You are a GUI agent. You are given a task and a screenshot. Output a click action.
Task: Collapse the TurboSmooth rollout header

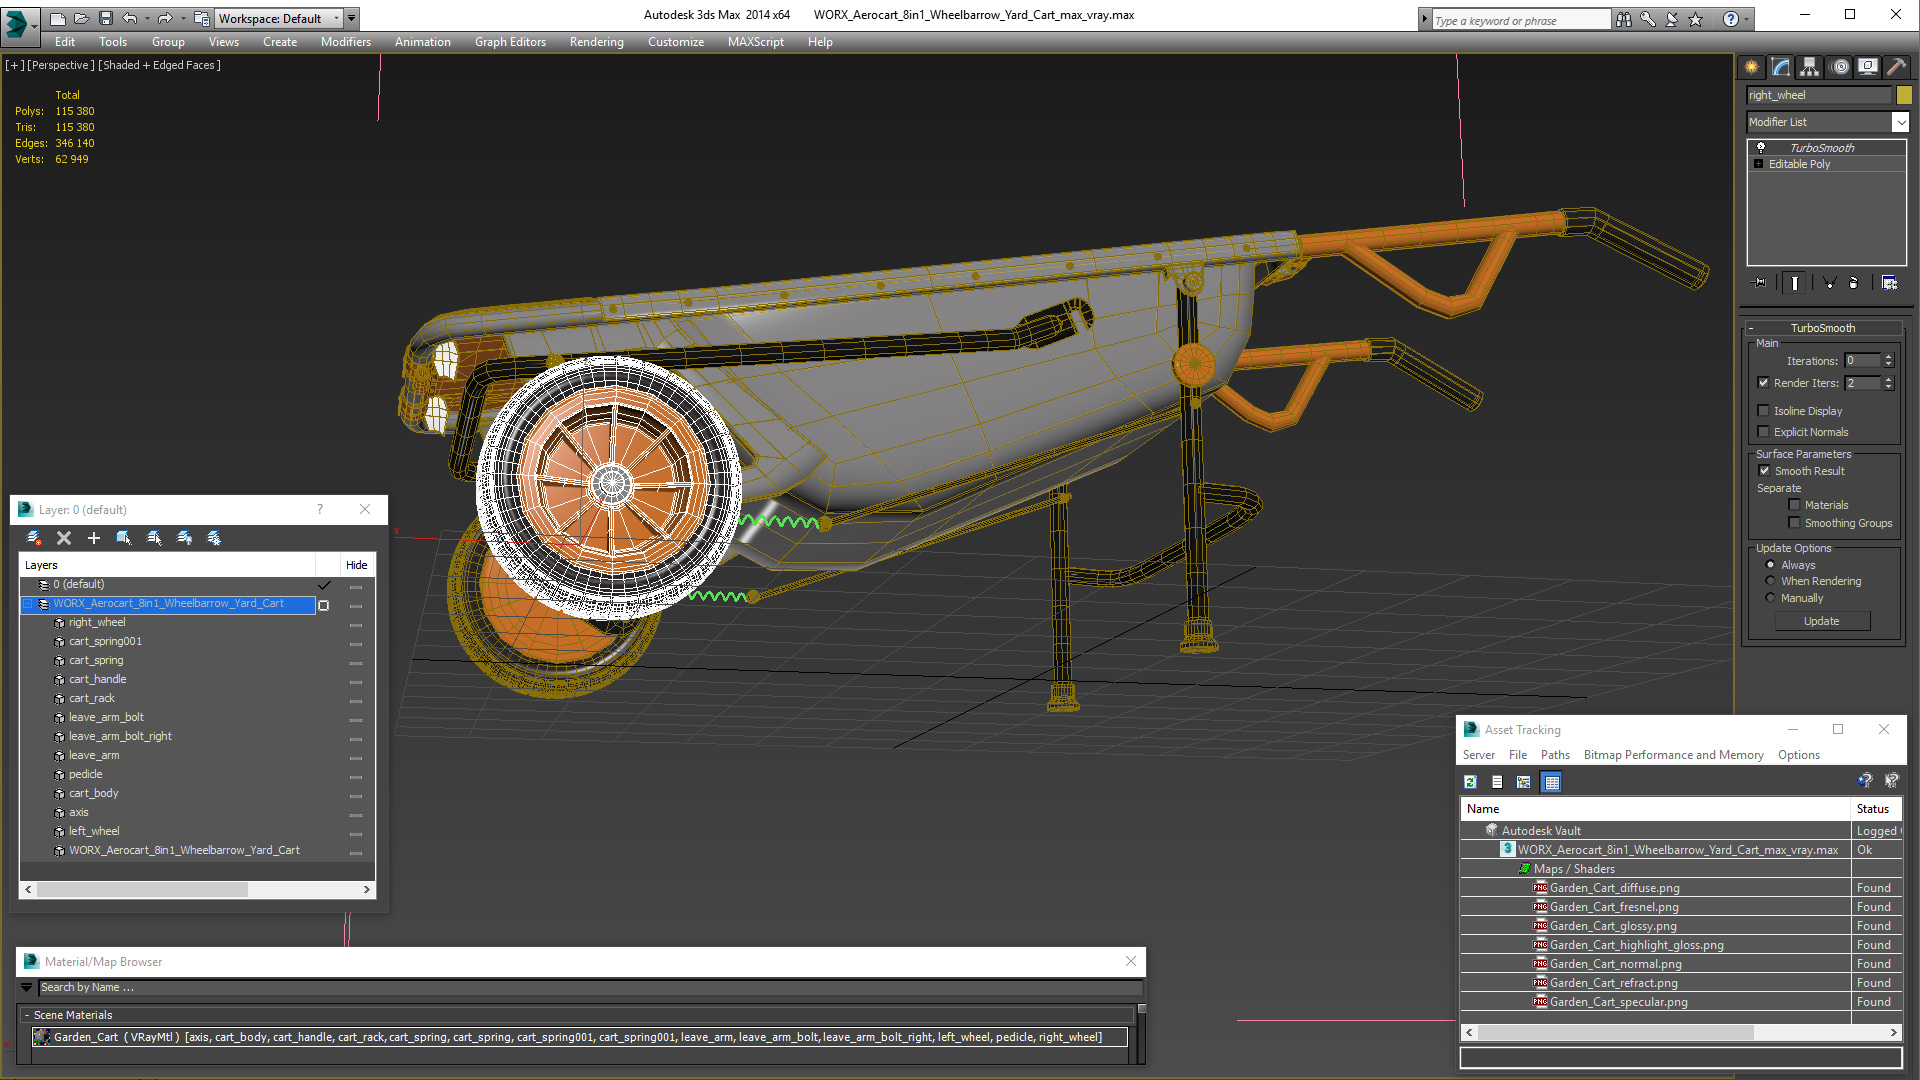1823,327
